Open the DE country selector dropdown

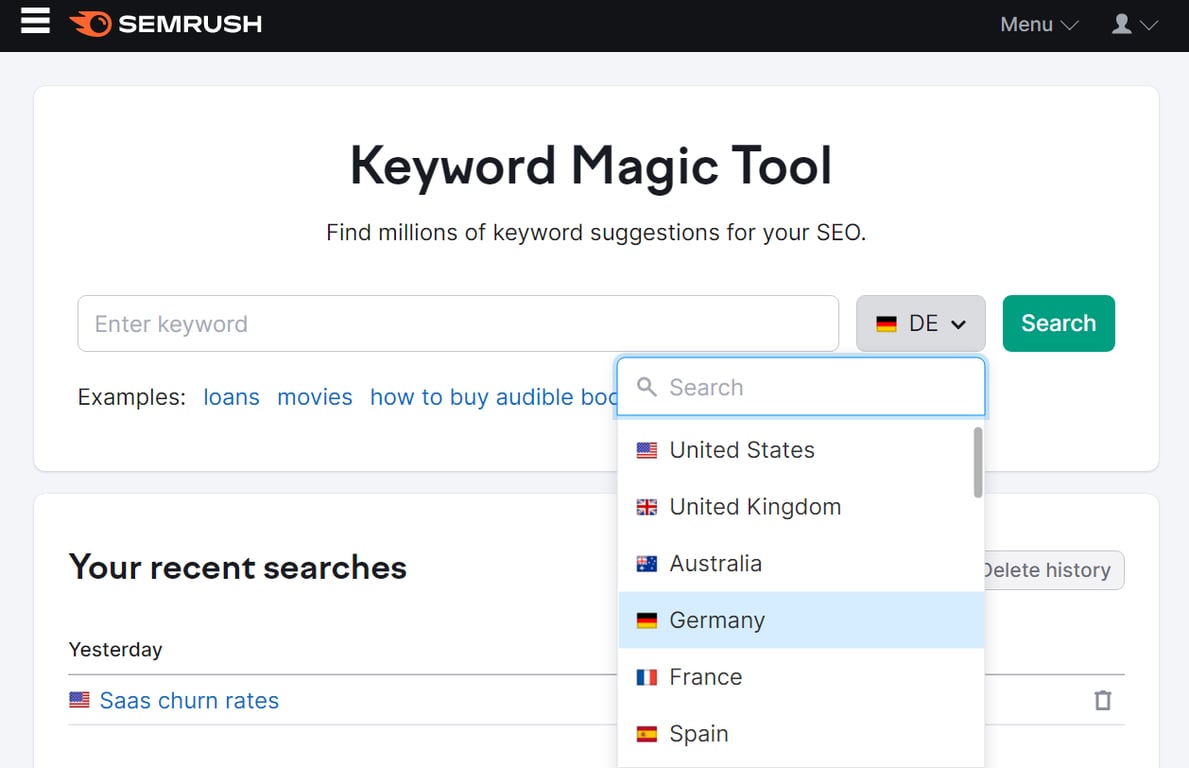[919, 323]
